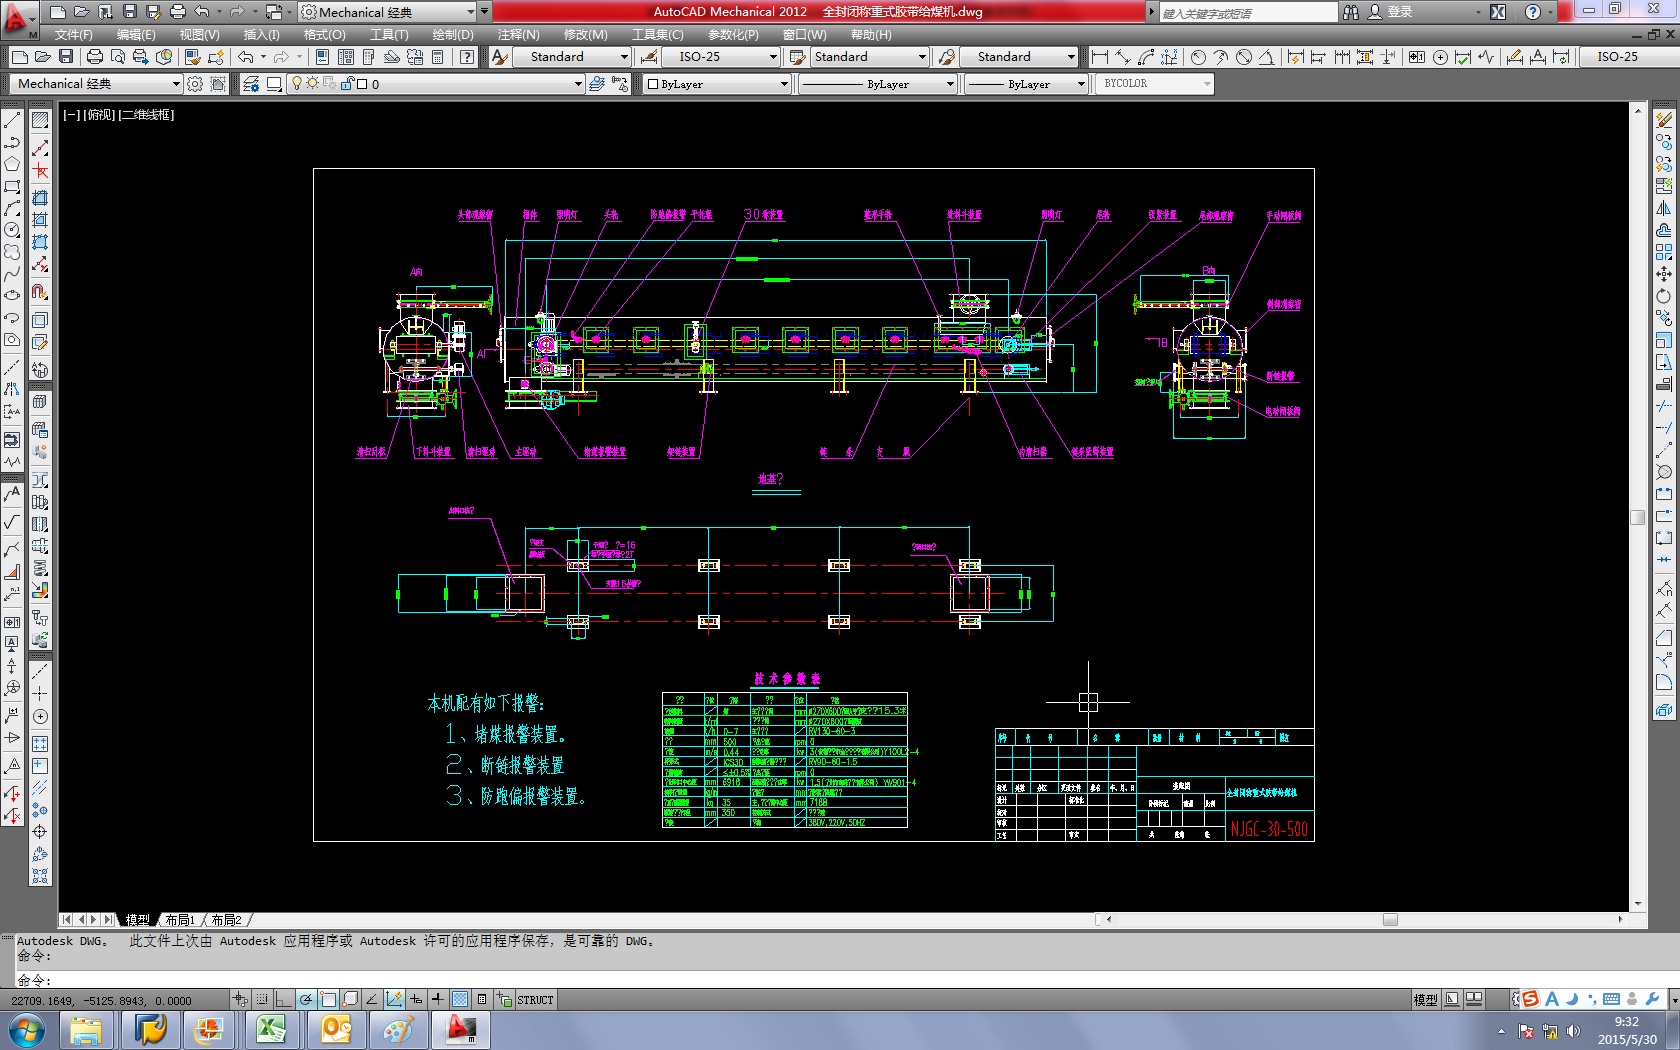The width and height of the screenshot is (1680, 1050).
Task: Toggle Ortho Mode in status bar
Action: 284,999
